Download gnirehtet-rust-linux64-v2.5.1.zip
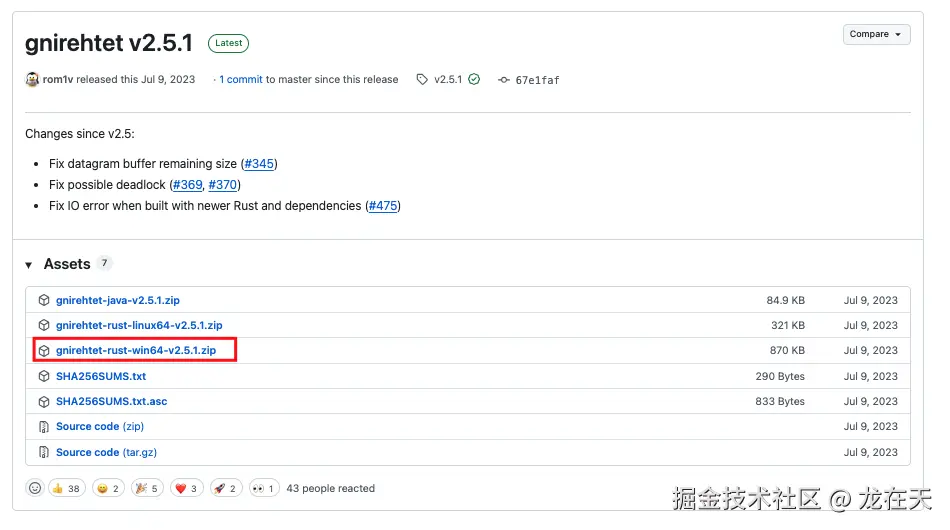 point(139,325)
